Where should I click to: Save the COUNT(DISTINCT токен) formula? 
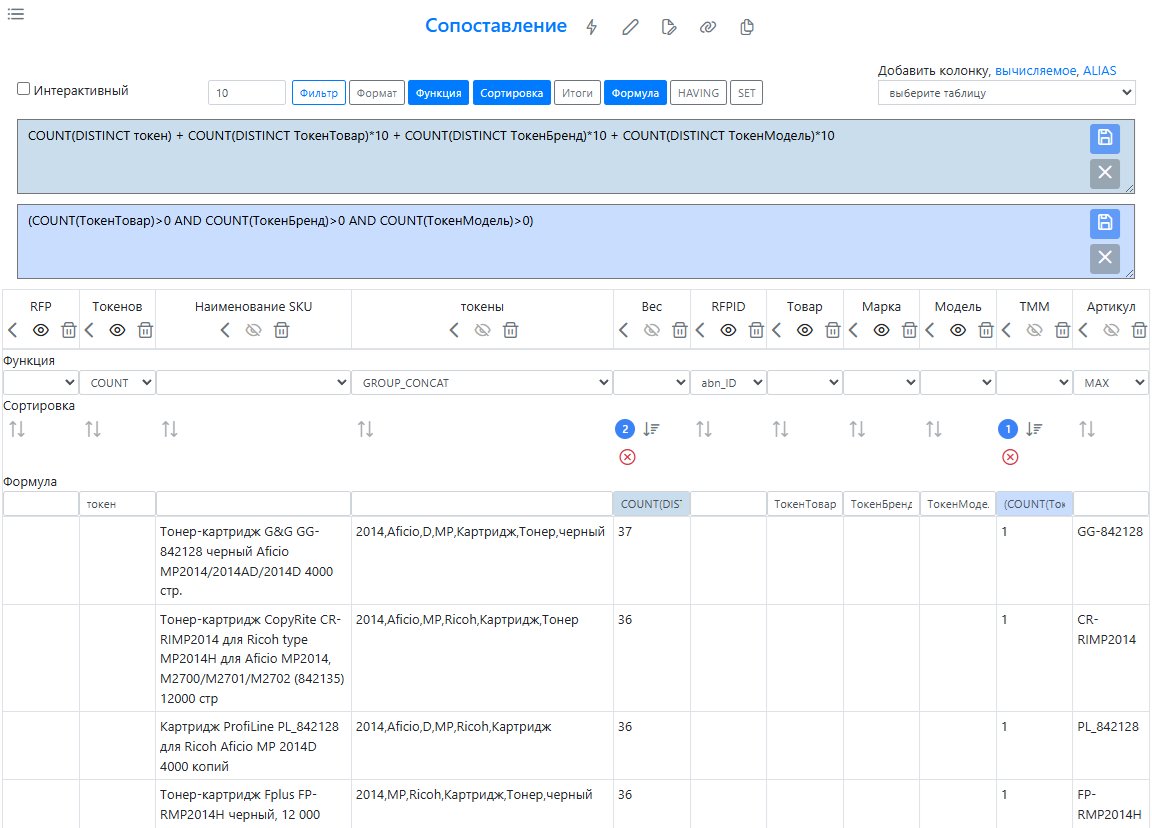pyautogui.click(x=1104, y=137)
